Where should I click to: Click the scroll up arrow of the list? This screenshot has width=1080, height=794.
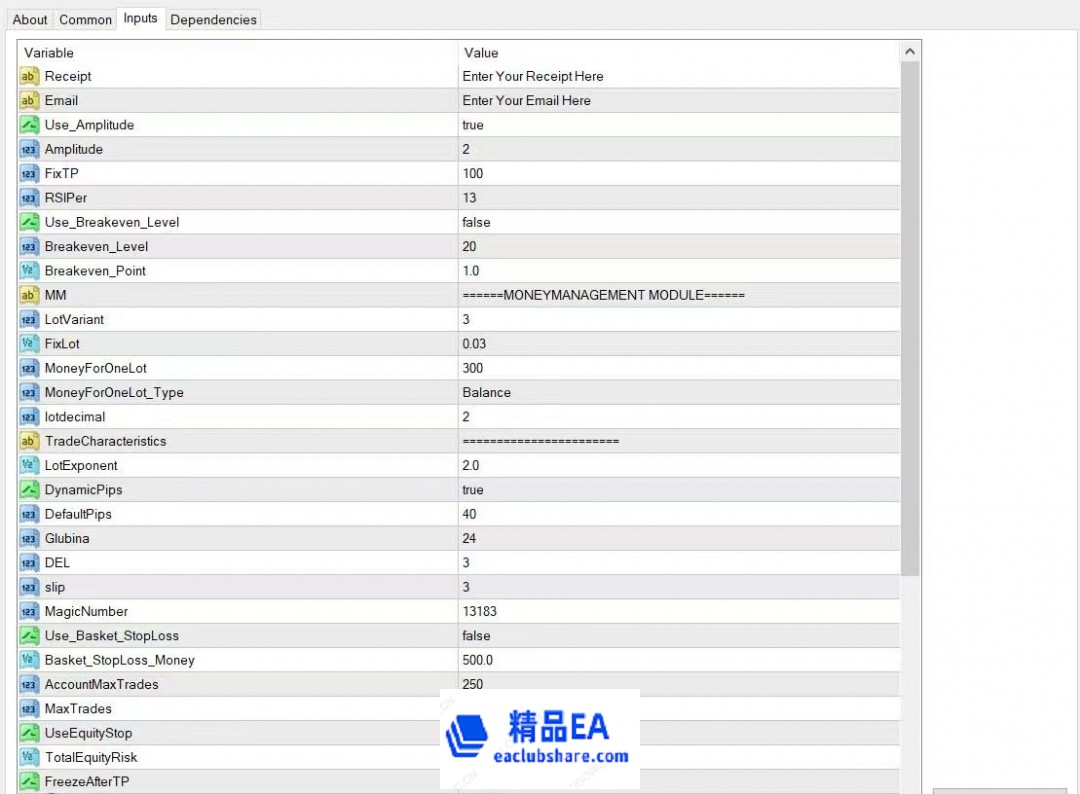(910, 51)
